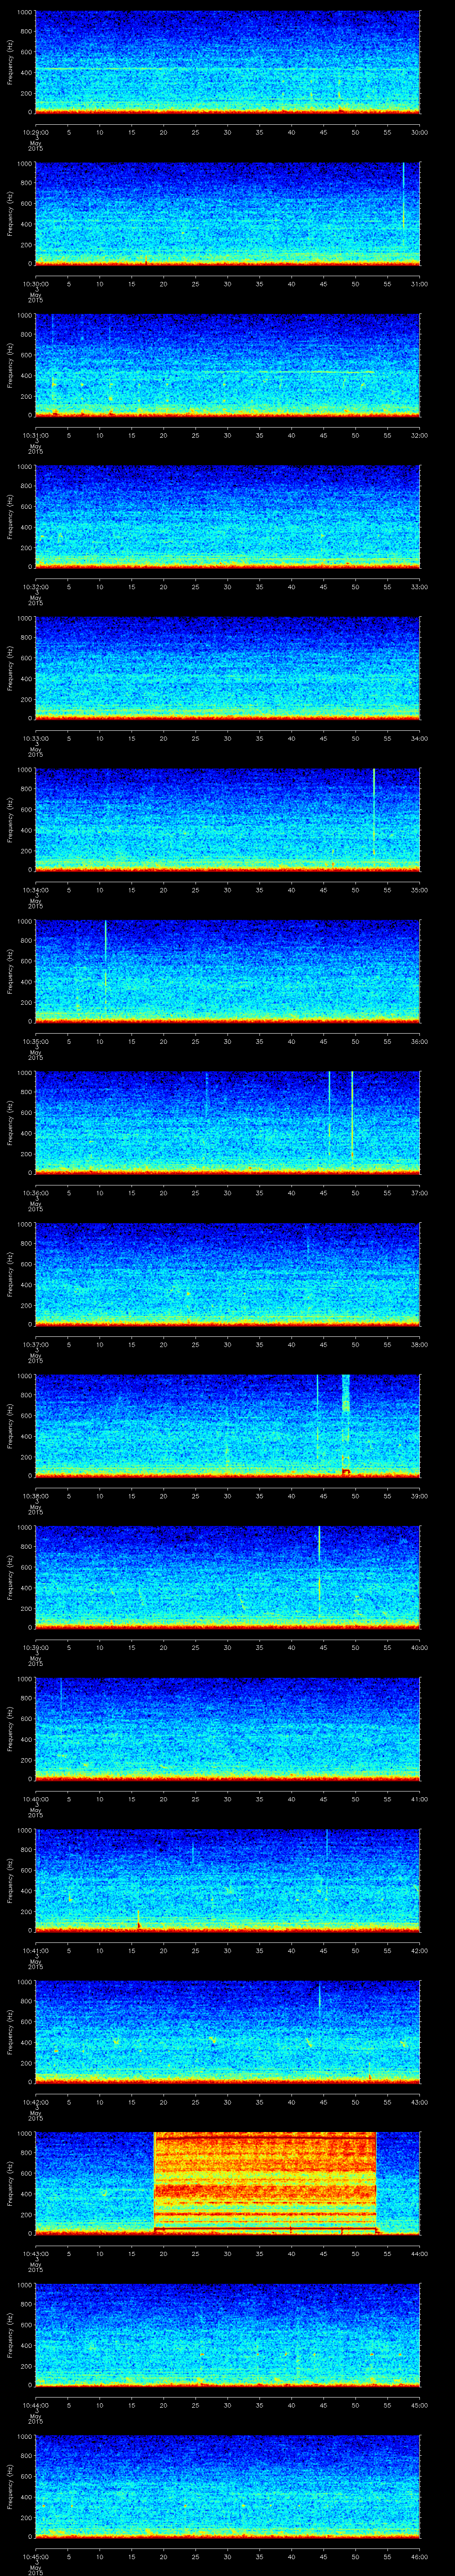This screenshot has width=455, height=2576.
Task: Click the 10:32:00 start time label
Action: pos(36,587)
